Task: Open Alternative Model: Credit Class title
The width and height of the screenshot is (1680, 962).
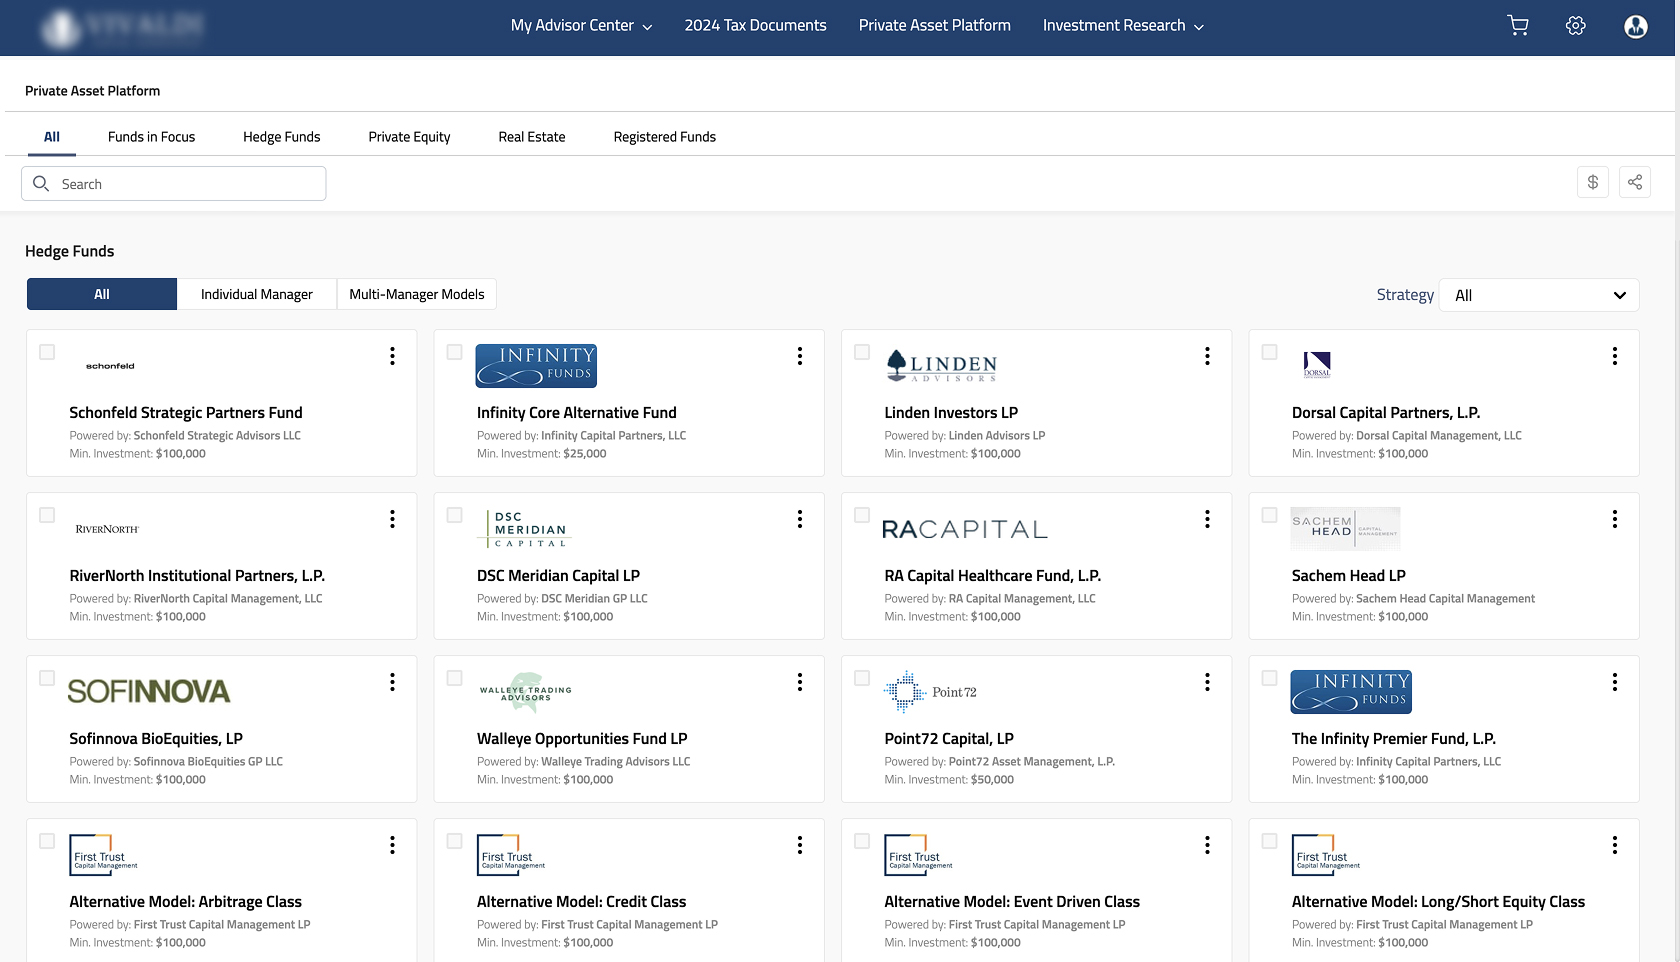Action: (x=581, y=902)
